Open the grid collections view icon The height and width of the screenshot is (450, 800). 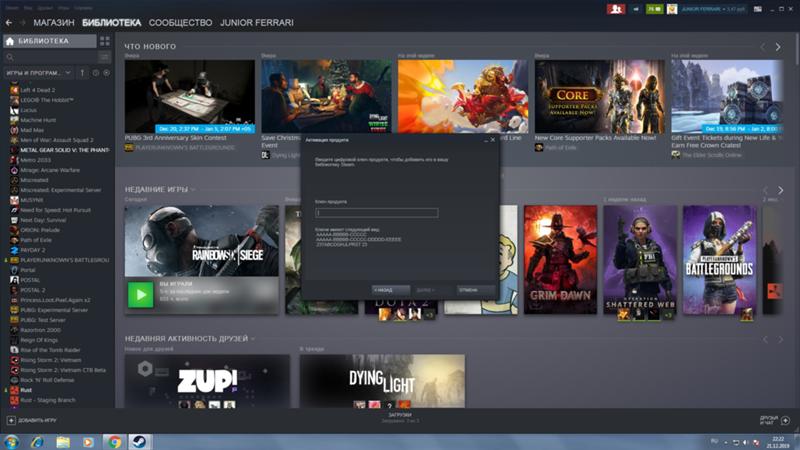pyautogui.click(x=105, y=41)
